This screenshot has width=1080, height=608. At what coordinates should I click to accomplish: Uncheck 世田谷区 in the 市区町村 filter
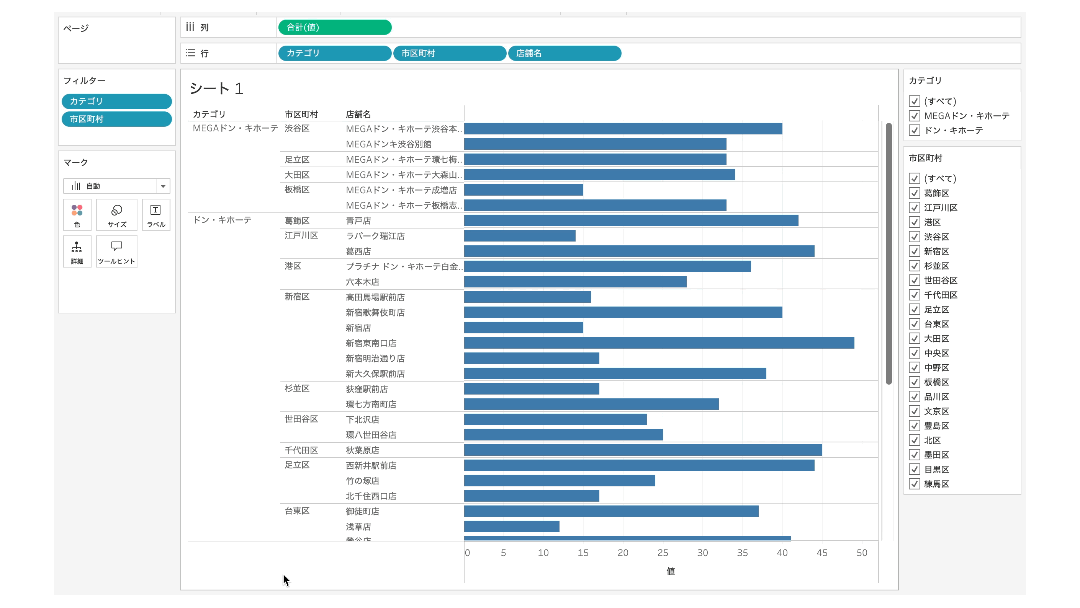click(x=915, y=280)
